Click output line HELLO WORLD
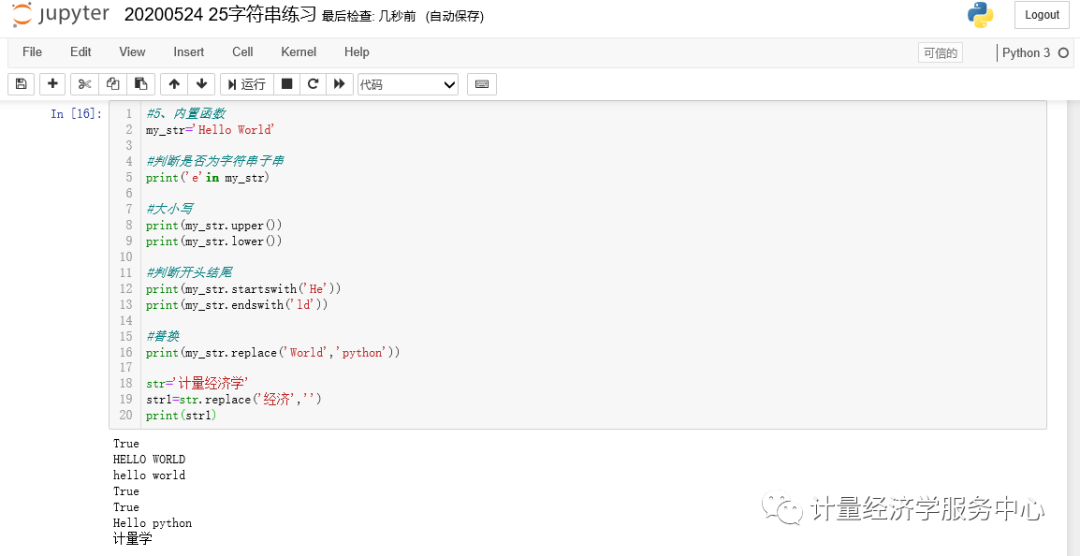 149,460
